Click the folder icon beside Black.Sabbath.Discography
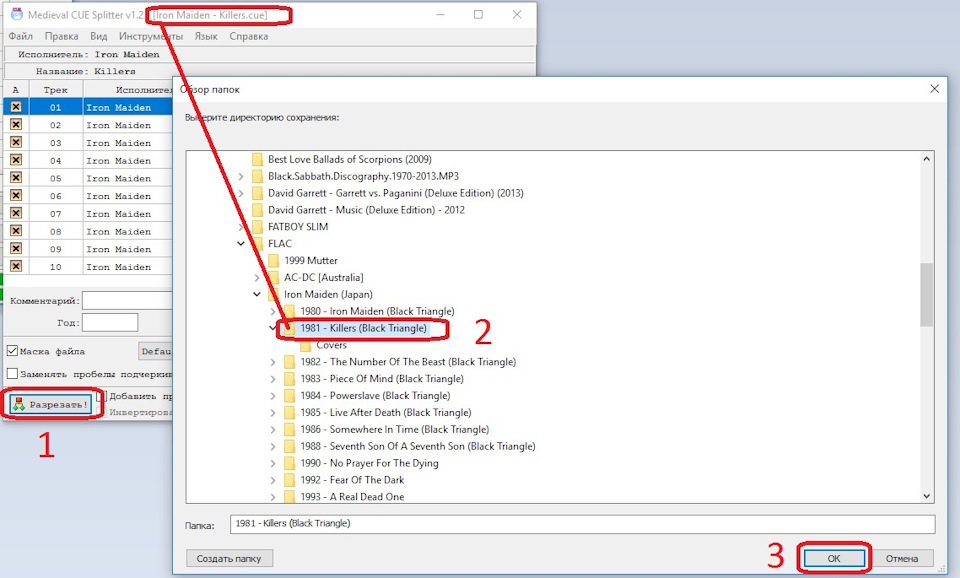 258,176
